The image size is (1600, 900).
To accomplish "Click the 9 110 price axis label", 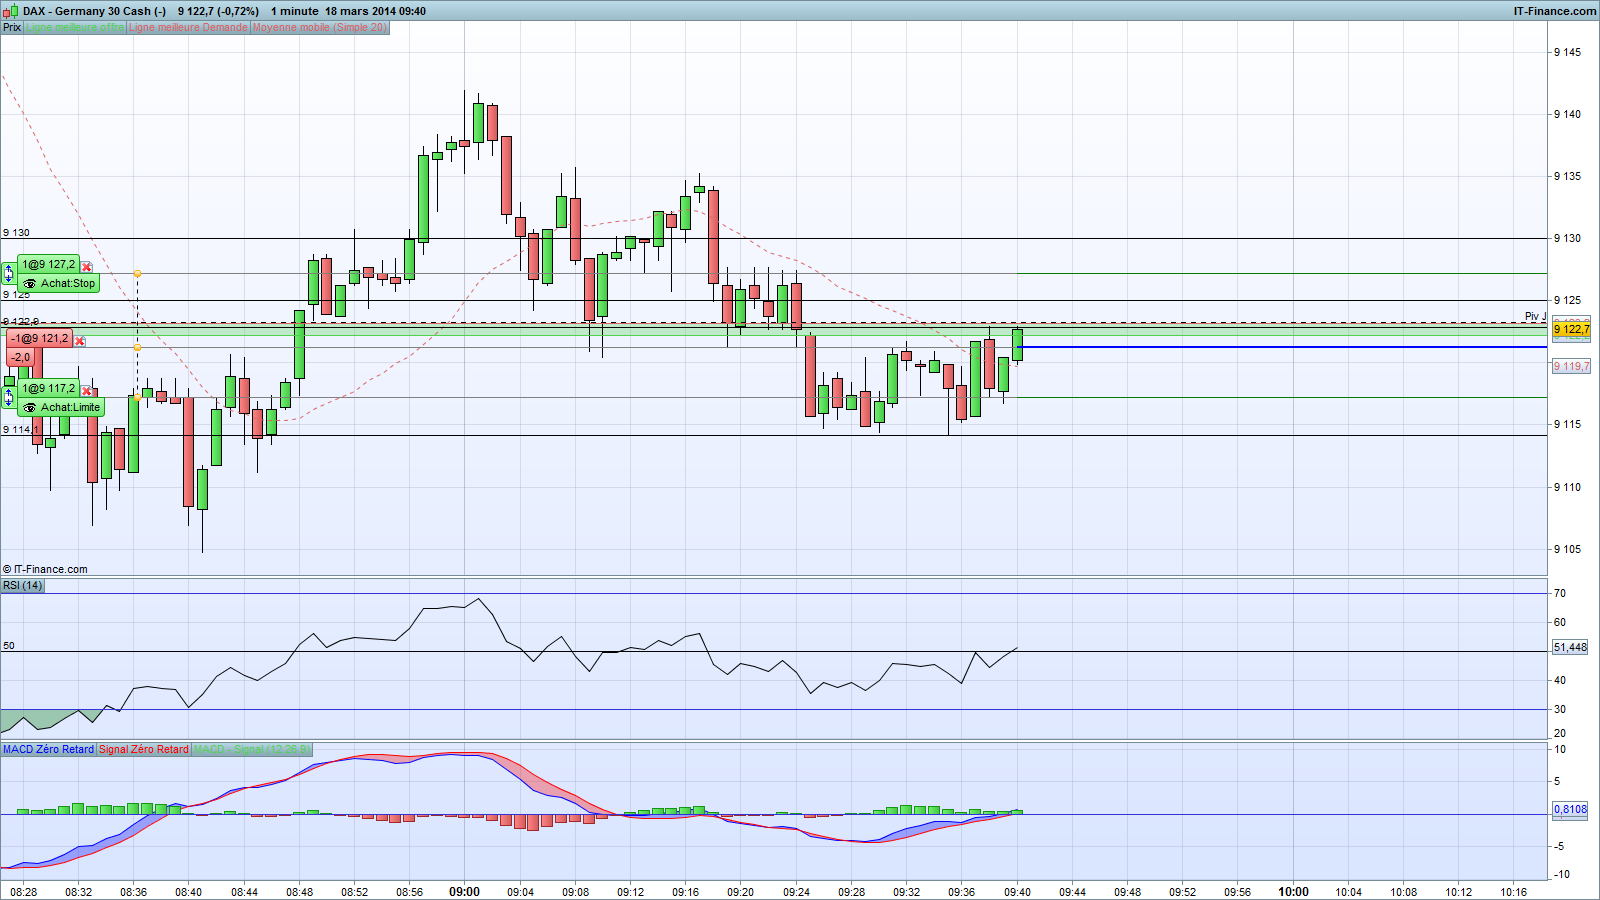I will pyautogui.click(x=1567, y=487).
